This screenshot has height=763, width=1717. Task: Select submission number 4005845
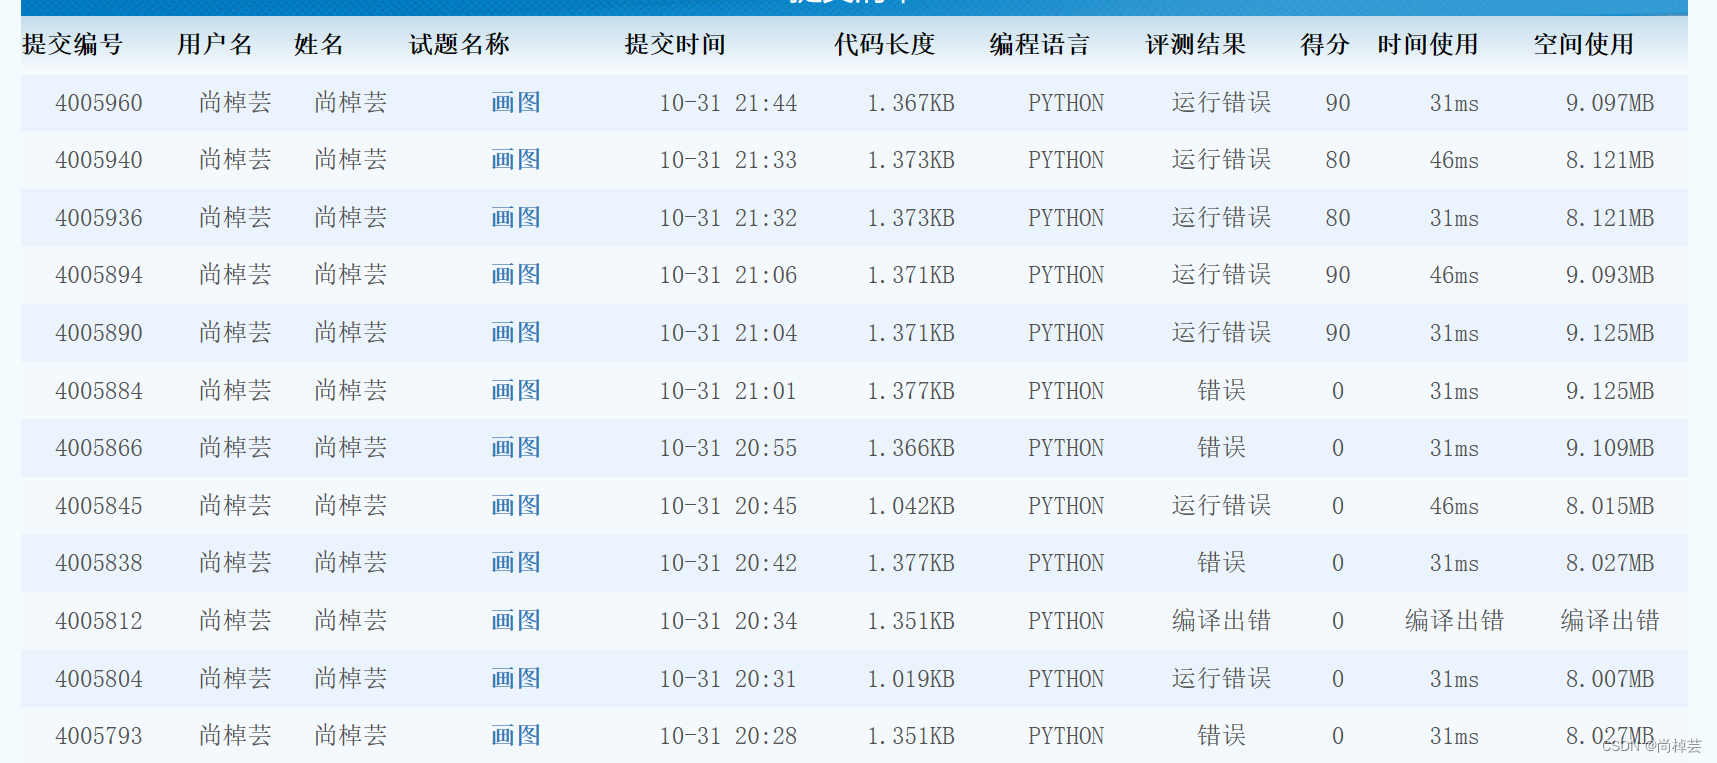click(99, 506)
